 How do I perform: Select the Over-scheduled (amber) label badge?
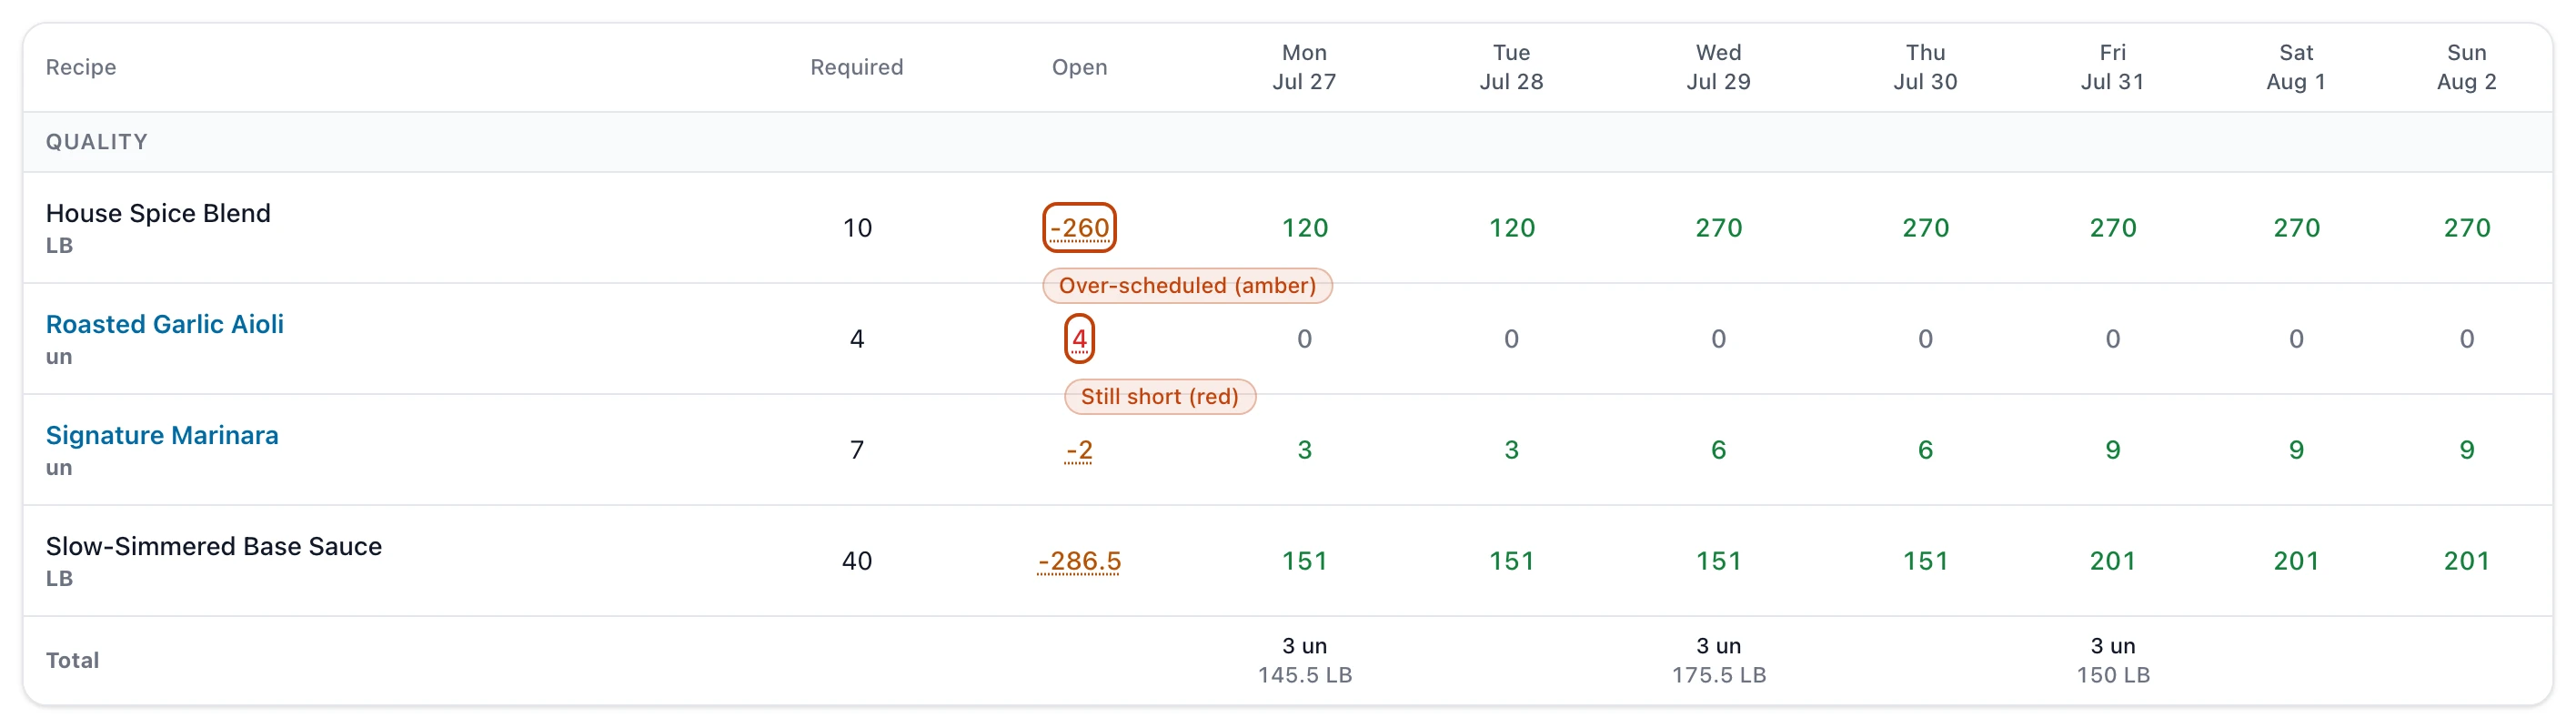click(1187, 285)
